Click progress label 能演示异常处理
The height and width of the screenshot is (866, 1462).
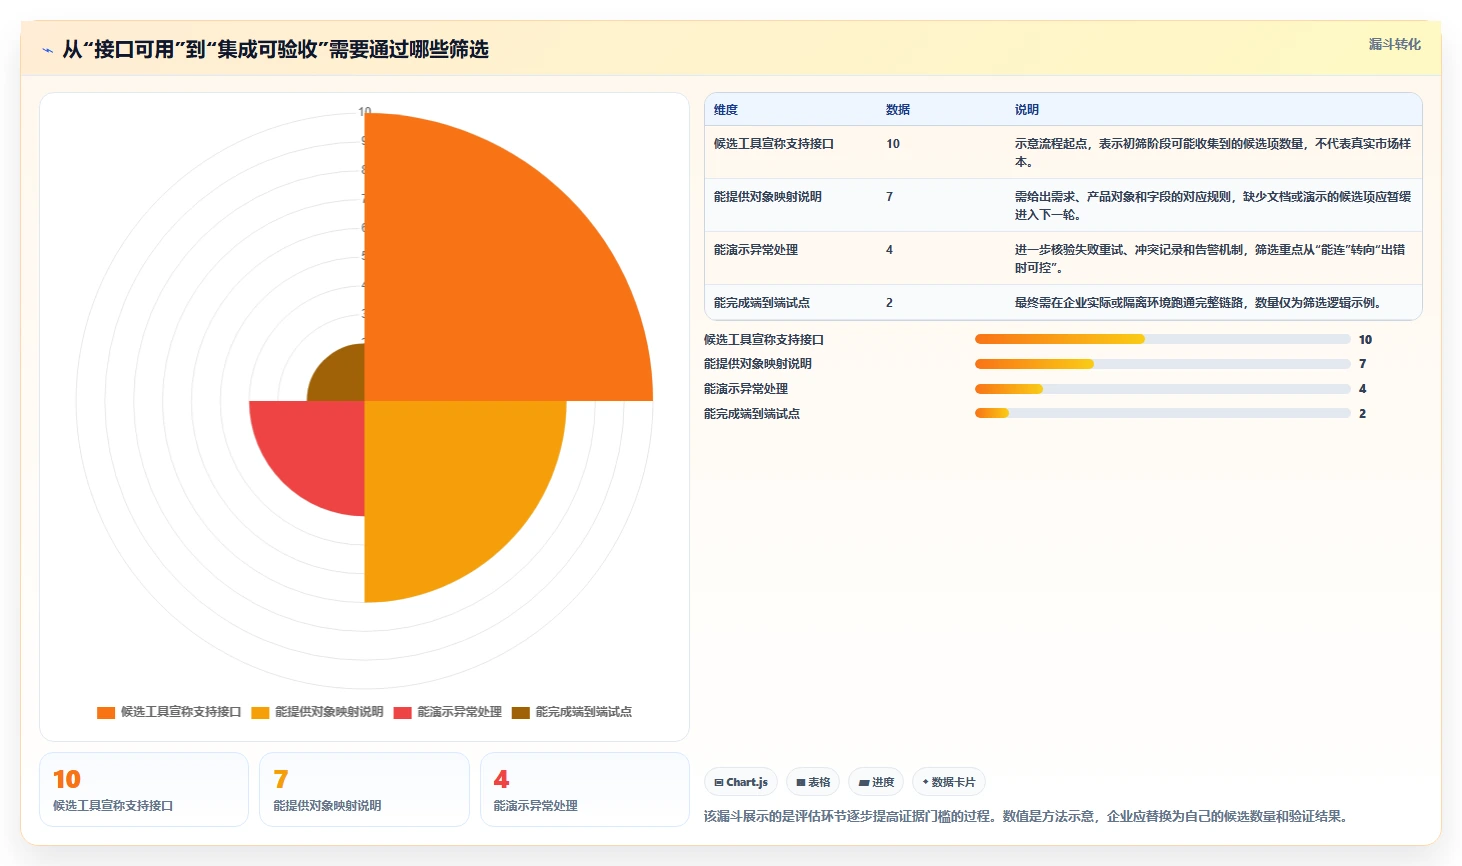point(746,389)
